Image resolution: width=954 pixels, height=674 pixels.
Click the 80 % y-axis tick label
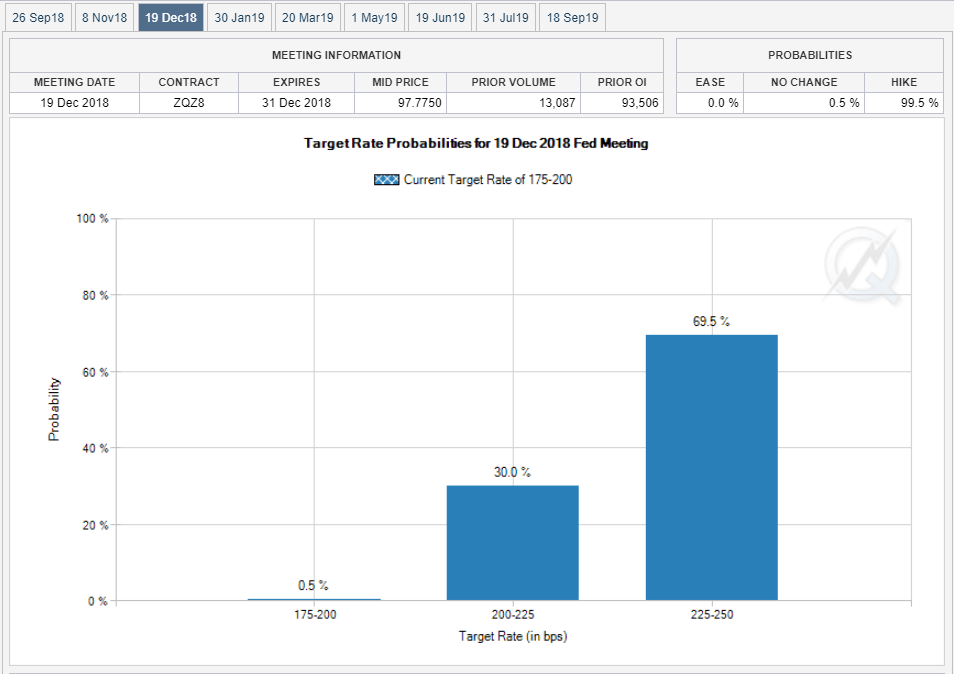(96, 295)
